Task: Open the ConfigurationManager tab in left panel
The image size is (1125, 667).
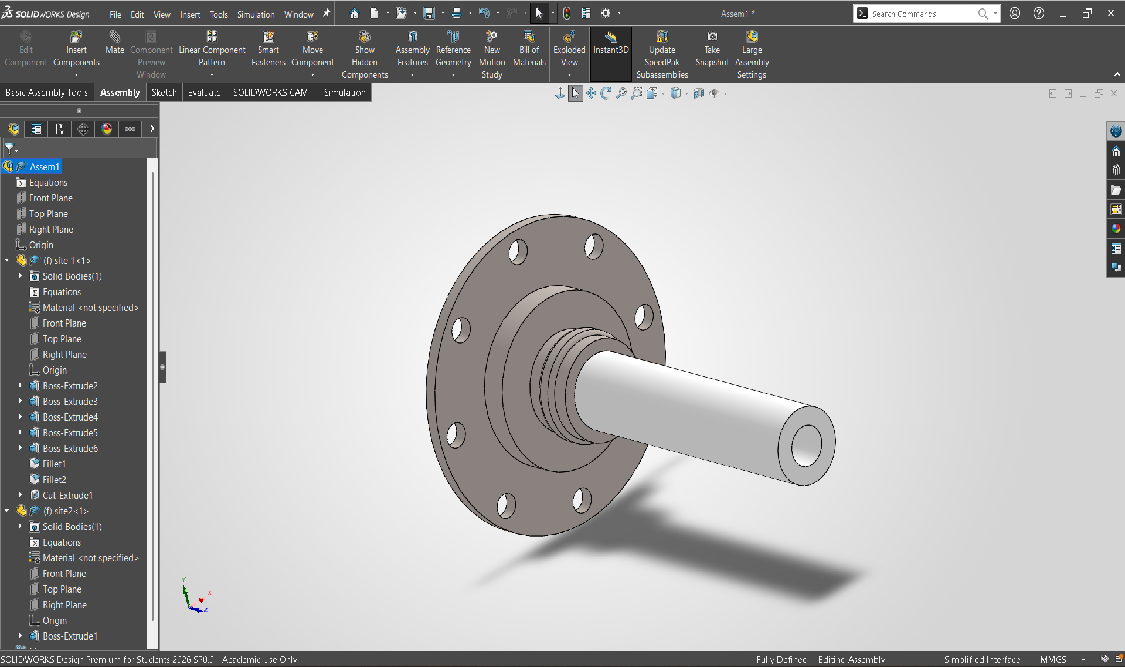Action: (60, 129)
